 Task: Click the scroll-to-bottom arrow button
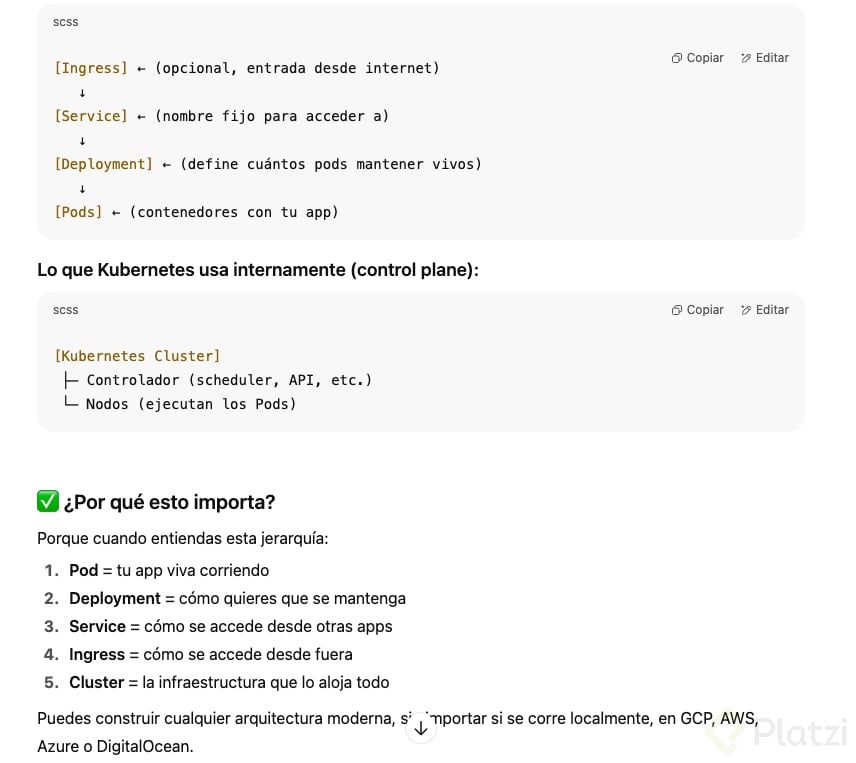coord(421,728)
